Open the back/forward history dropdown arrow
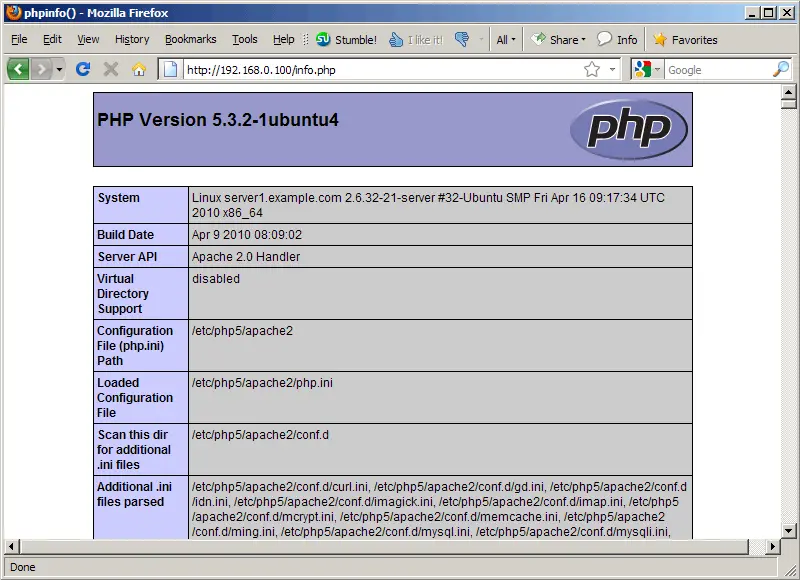Viewport: 800px width, 580px height. tap(59, 69)
